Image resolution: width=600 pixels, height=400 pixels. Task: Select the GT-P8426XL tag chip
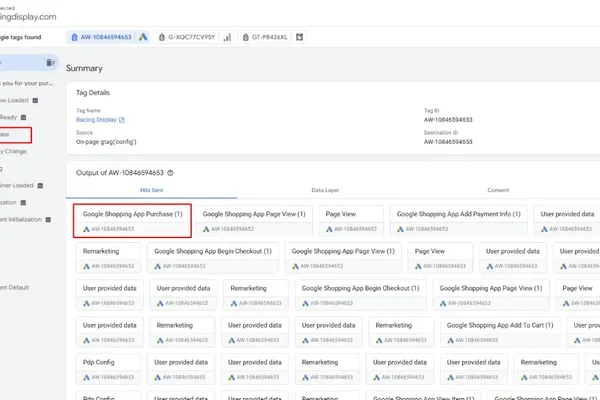tap(272, 37)
